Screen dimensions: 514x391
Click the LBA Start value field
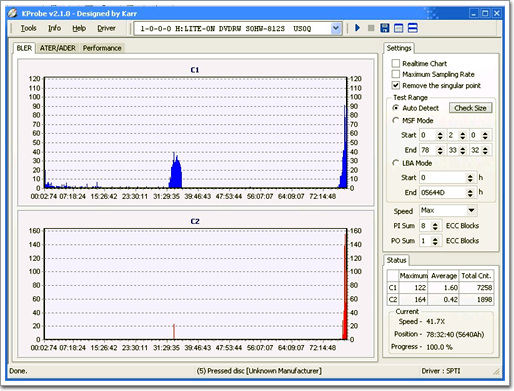coord(443,178)
